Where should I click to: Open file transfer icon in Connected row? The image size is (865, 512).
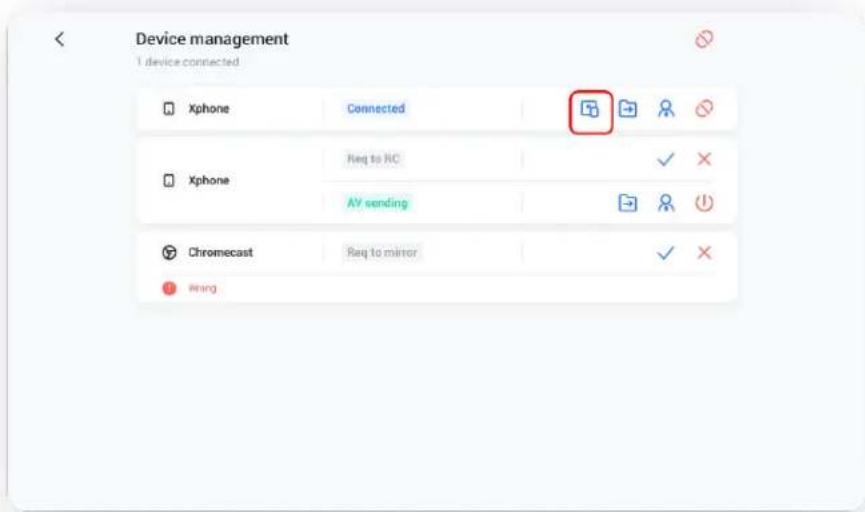pyautogui.click(x=628, y=109)
